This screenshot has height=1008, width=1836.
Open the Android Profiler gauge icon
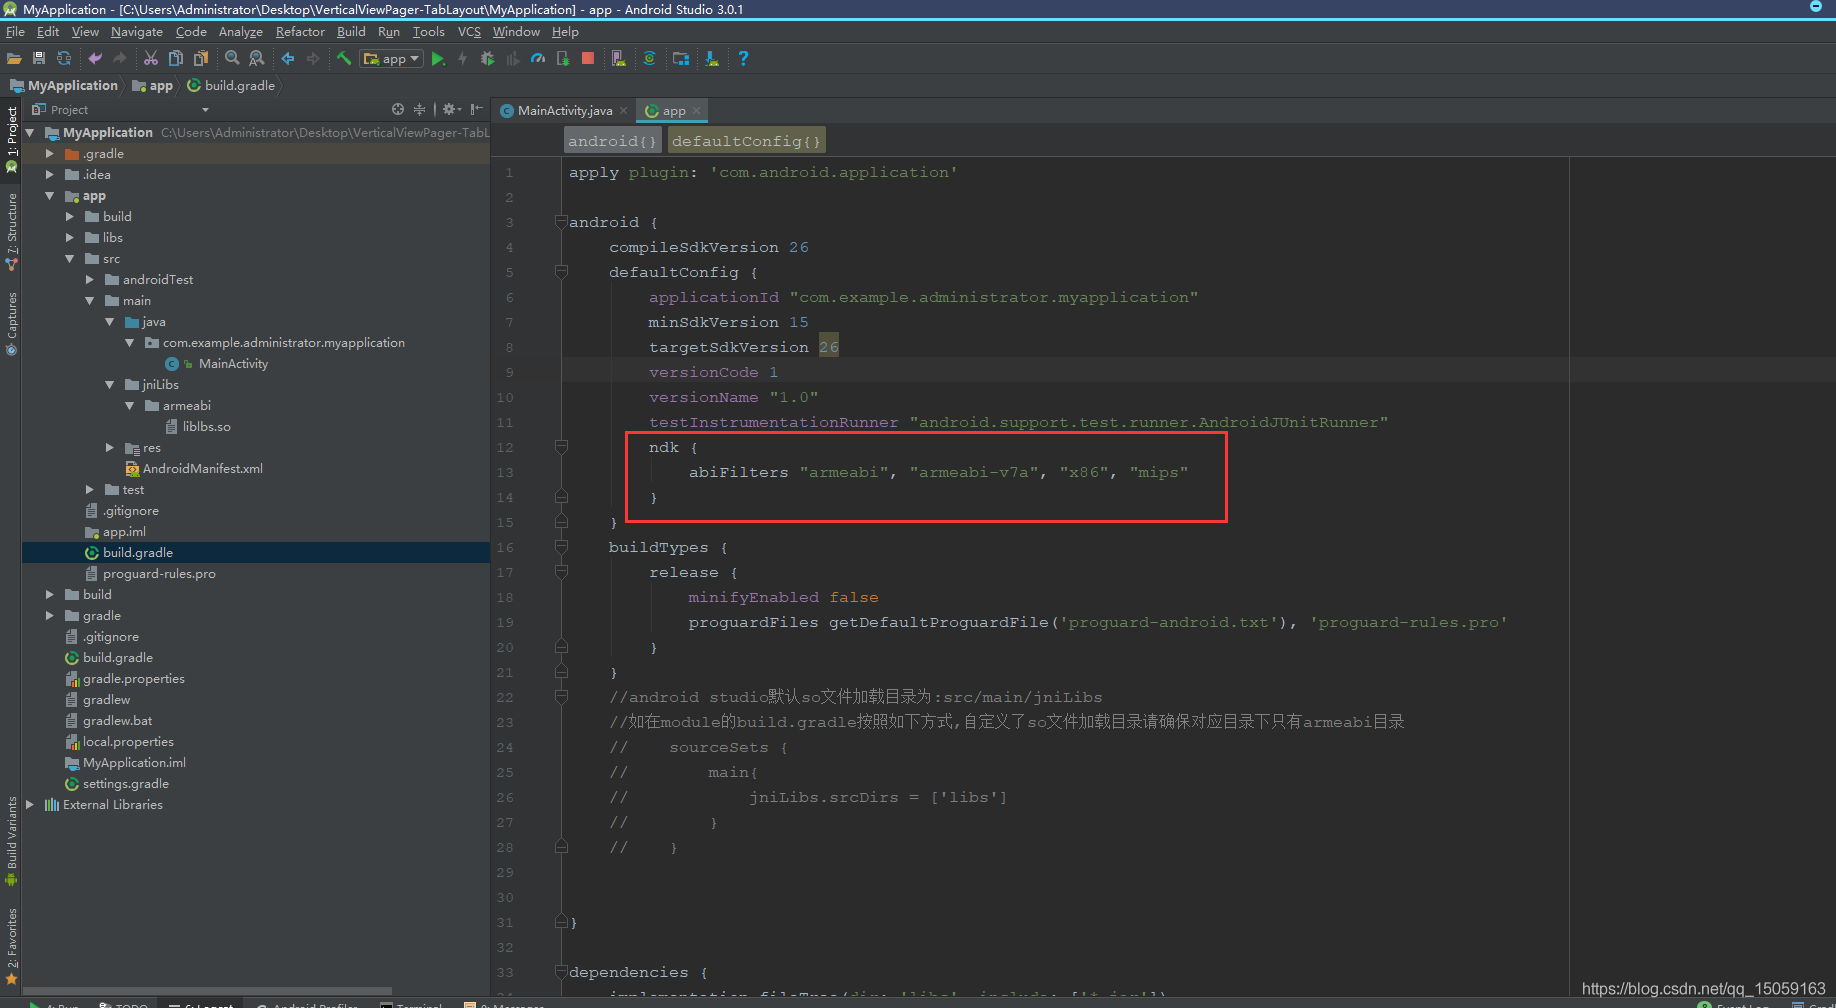(x=538, y=59)
